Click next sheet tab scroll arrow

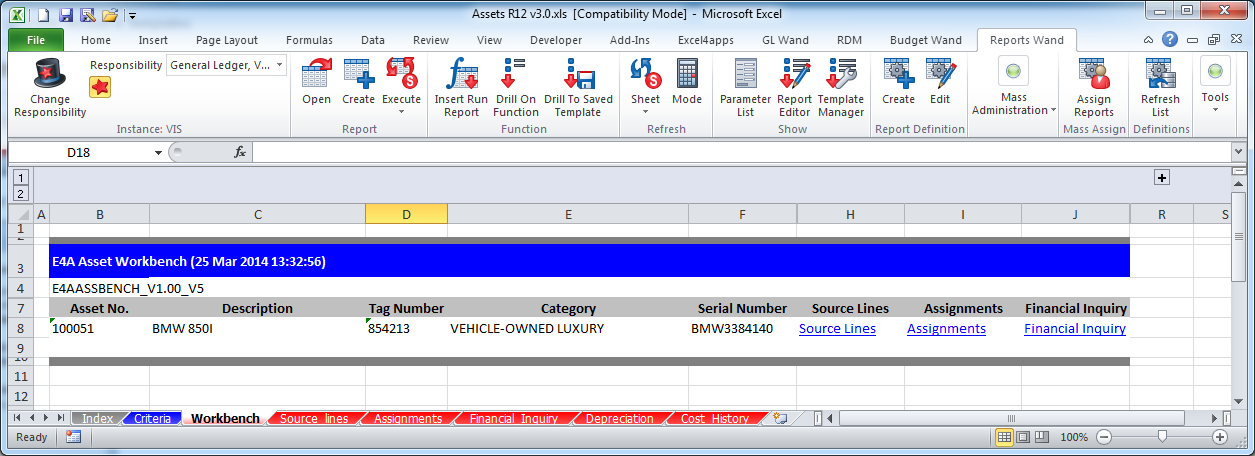coord(46,418)
